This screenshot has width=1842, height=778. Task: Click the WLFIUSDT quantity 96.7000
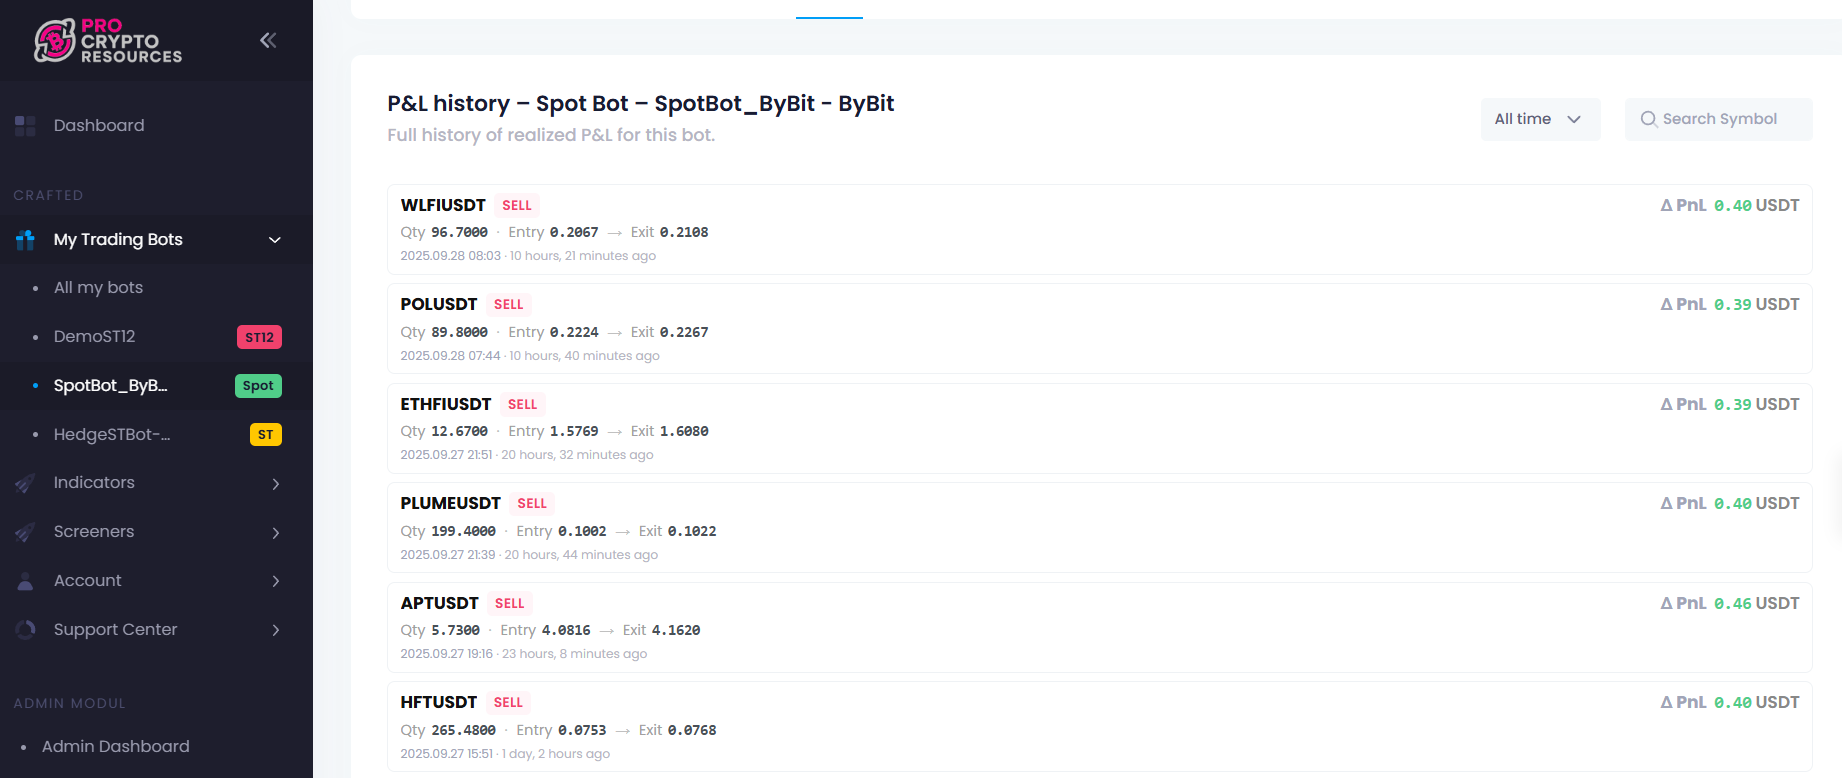[459, 232]
